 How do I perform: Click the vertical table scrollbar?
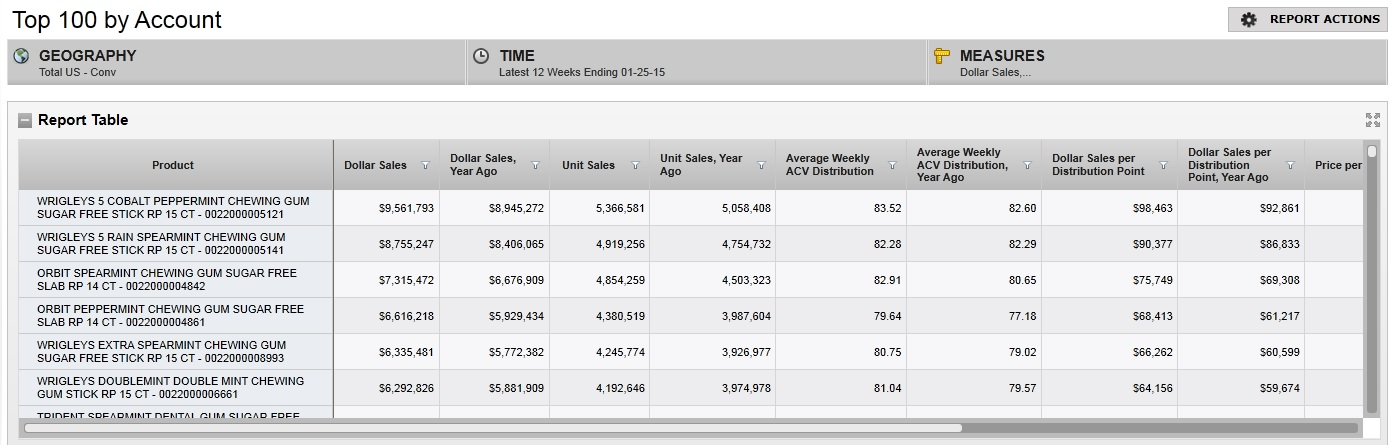[x=1372, y=280]
